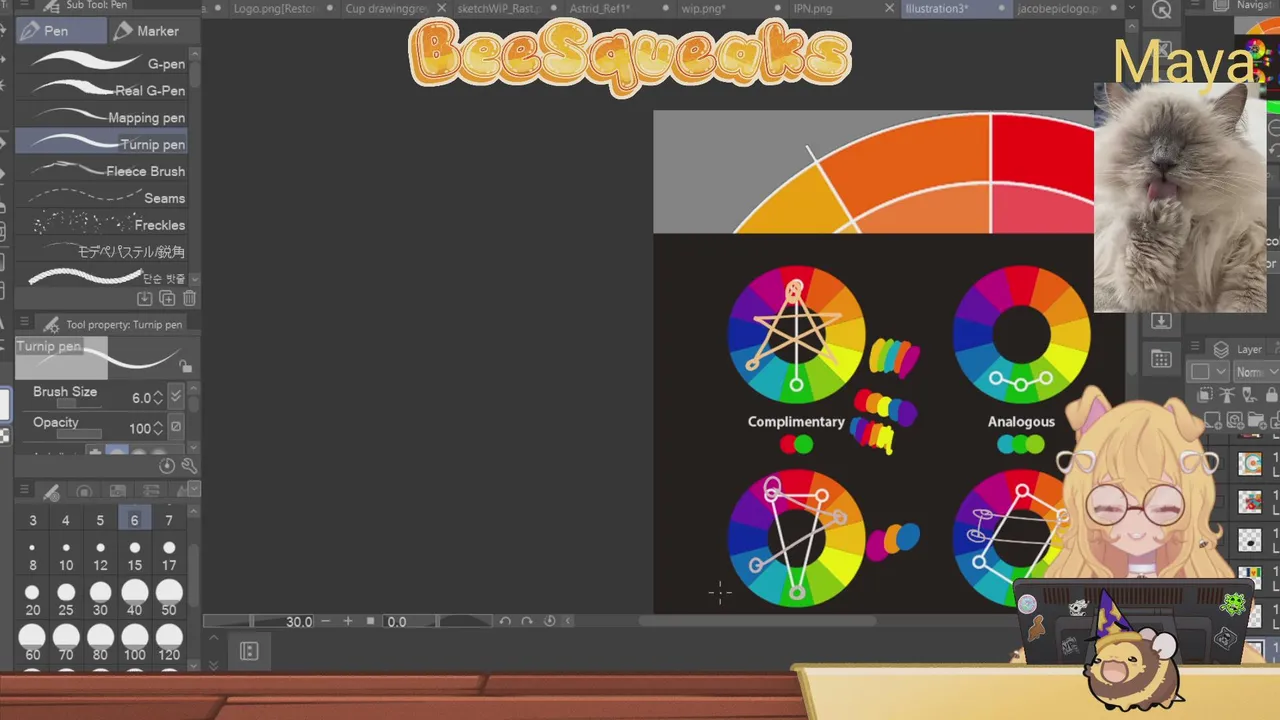Select the Turnip pen brush
This screenshot has height=720, width=1280.
102,144
